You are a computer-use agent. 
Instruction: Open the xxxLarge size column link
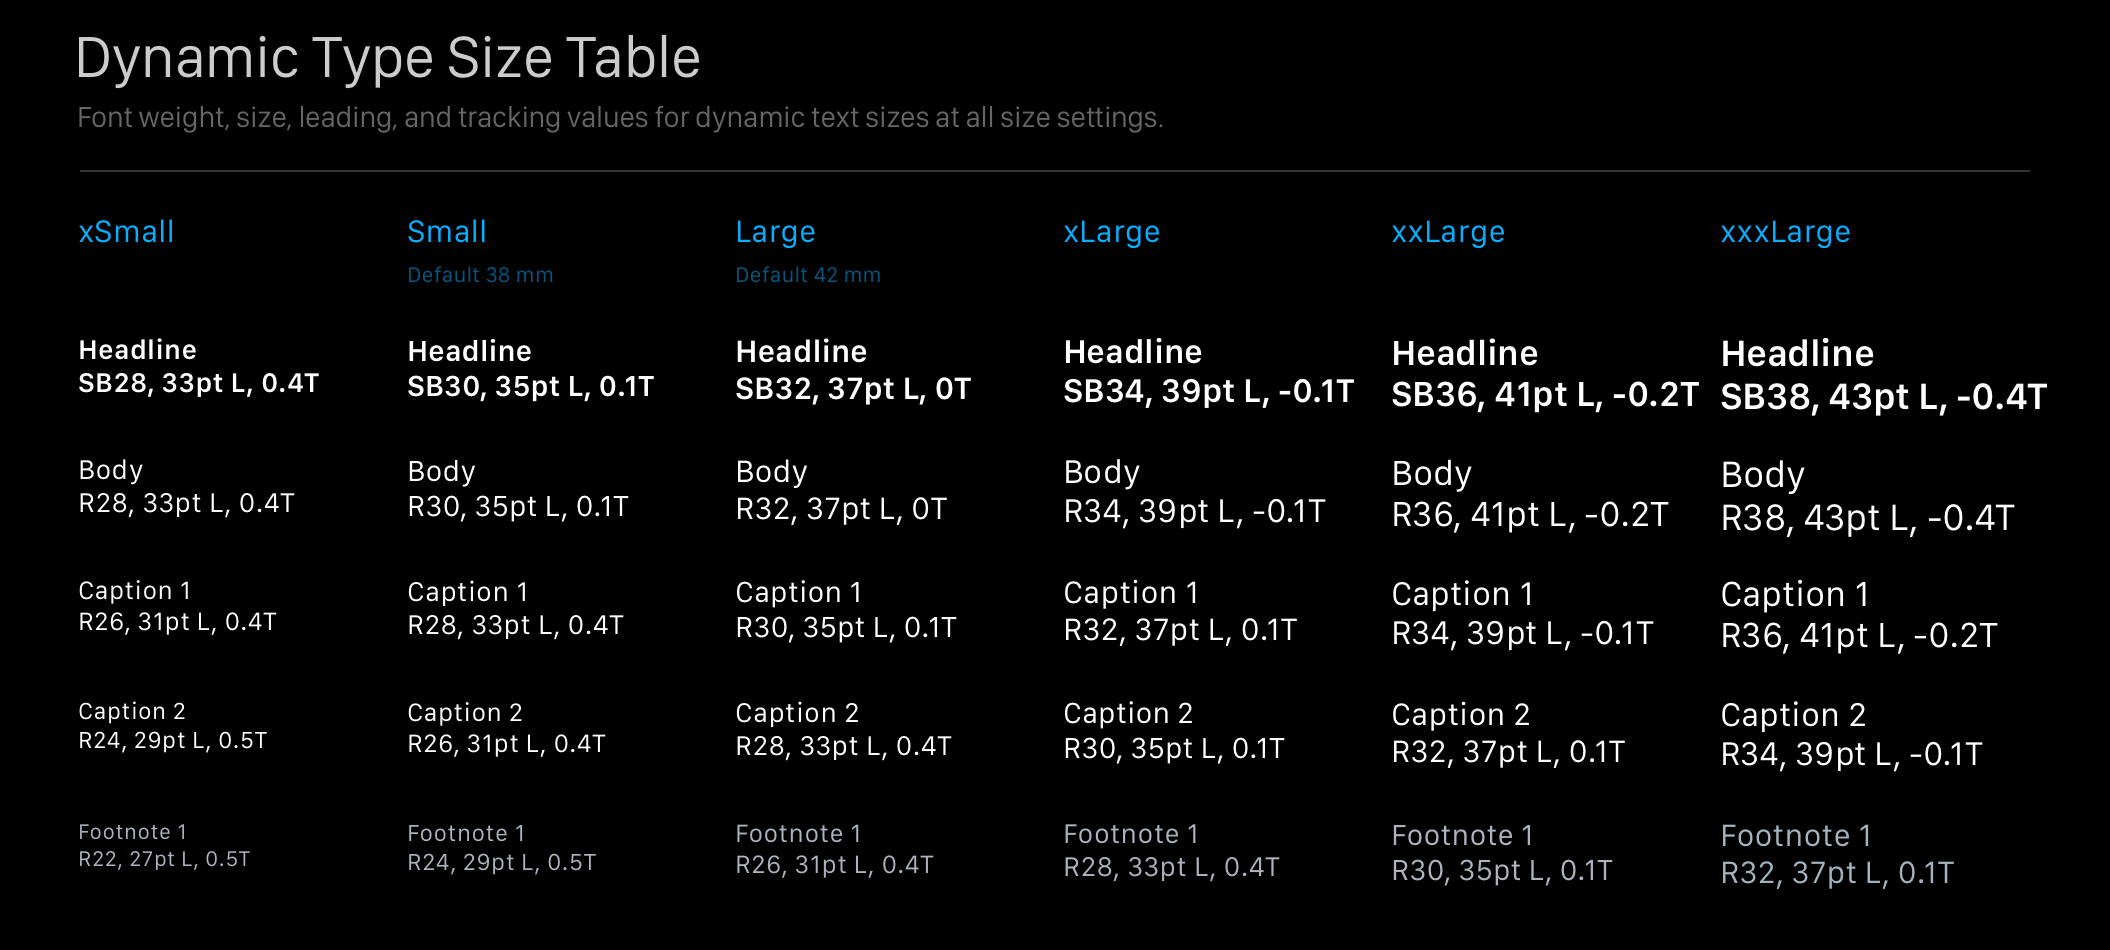(1785, 232)
